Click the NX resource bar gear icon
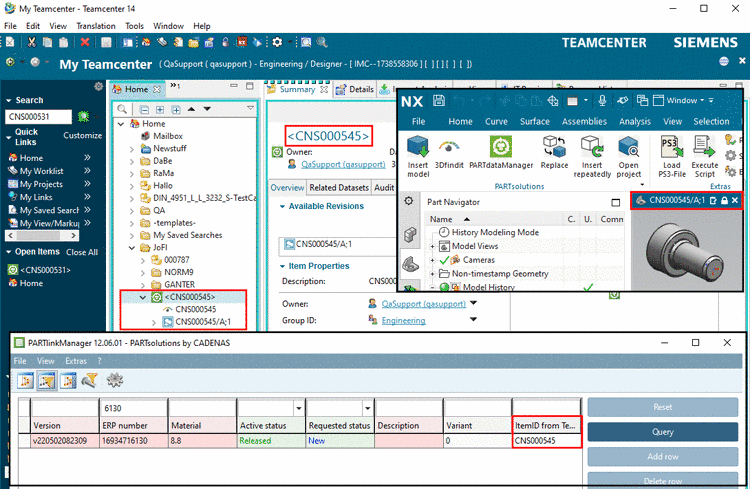750x489 pixels. [409, 201]
